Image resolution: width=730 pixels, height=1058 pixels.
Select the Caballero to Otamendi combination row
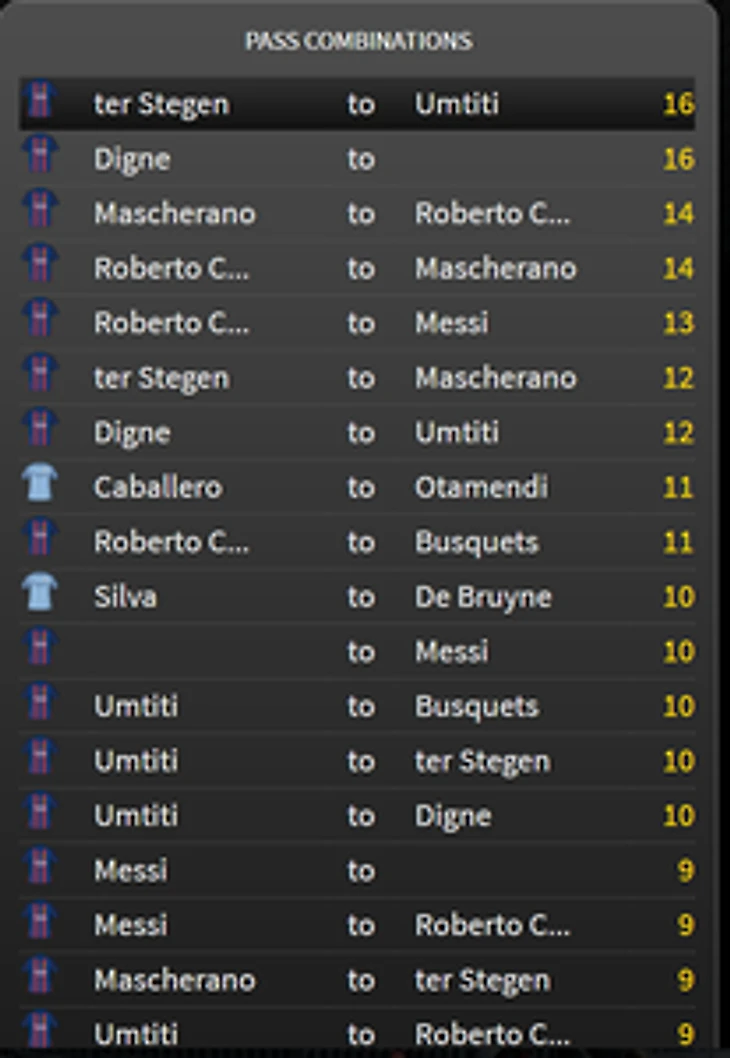point(357,487)
